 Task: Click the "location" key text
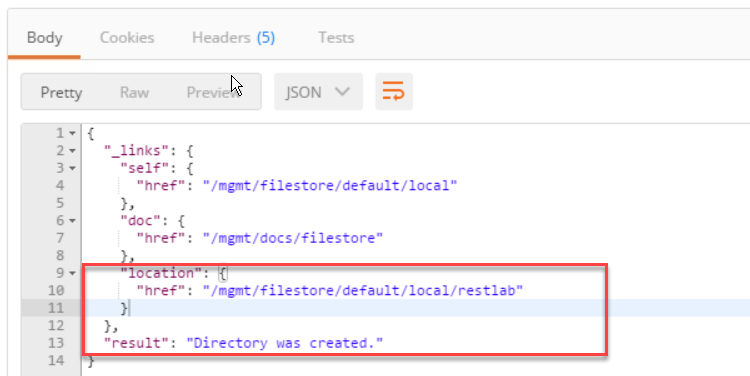point(160,273)
